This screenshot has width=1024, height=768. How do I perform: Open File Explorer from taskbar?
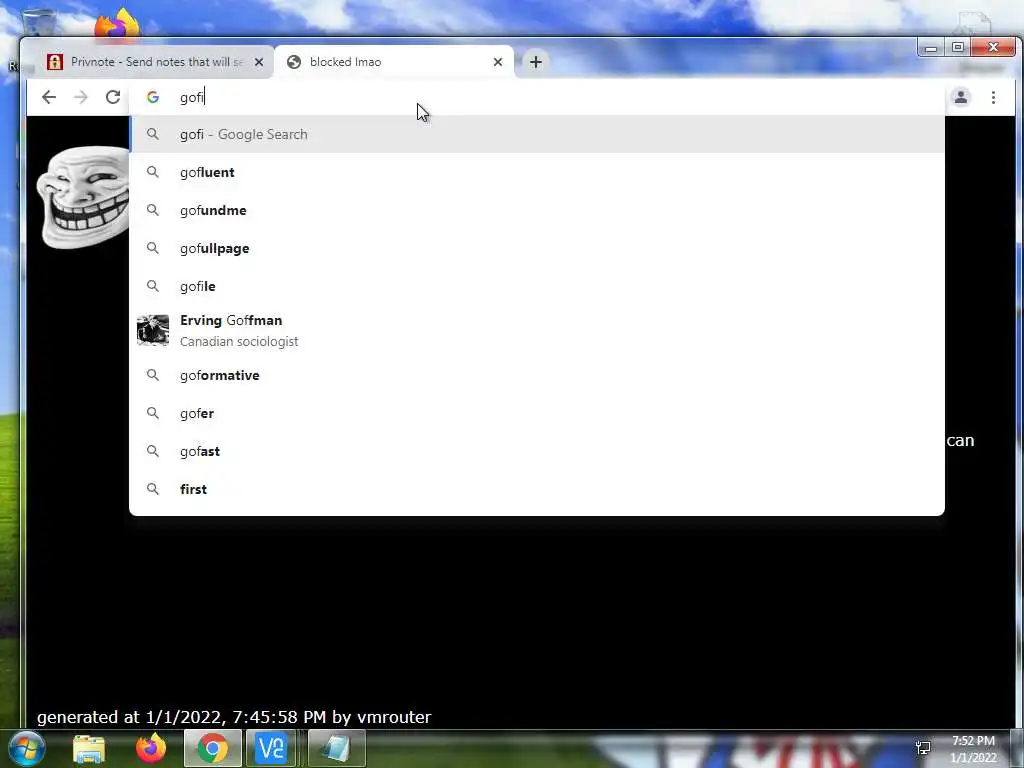(89, 749)
